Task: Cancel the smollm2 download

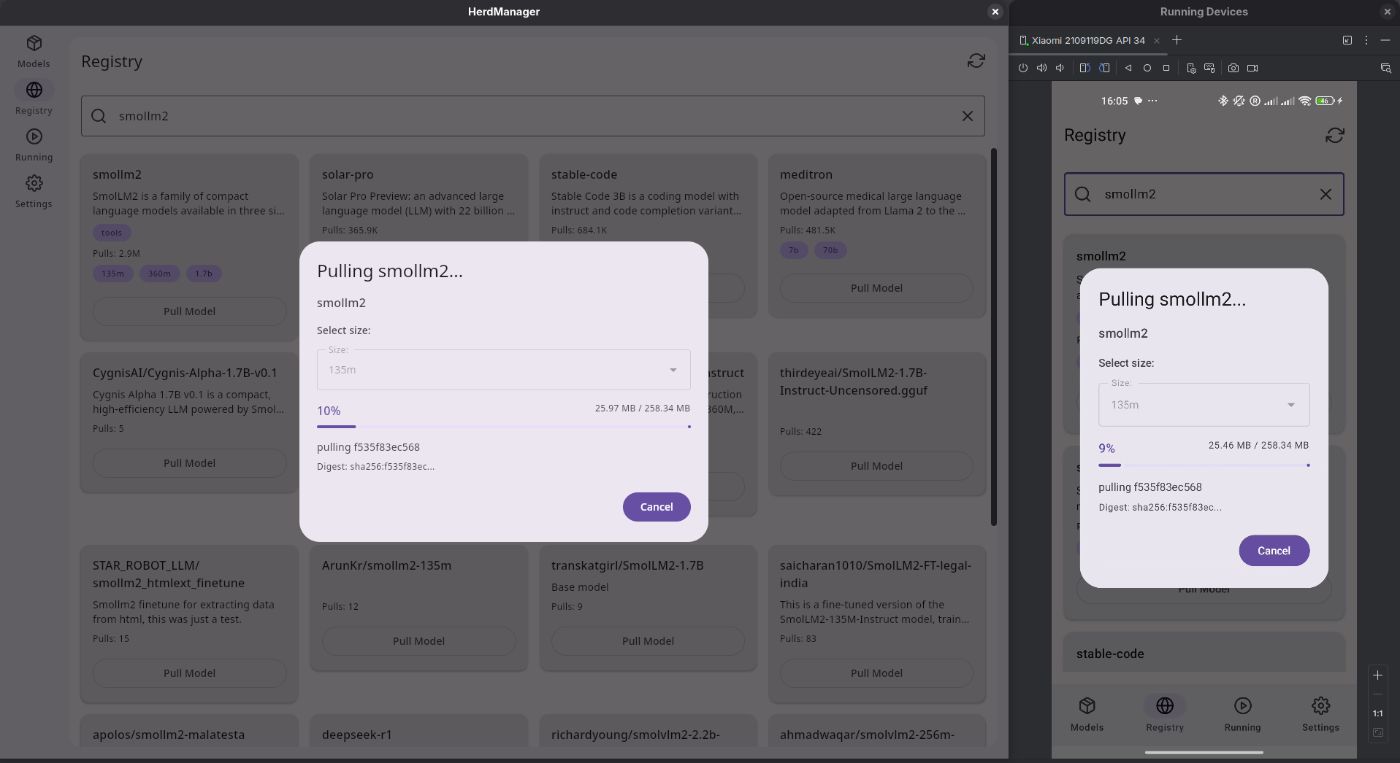Action: point(656,506)
